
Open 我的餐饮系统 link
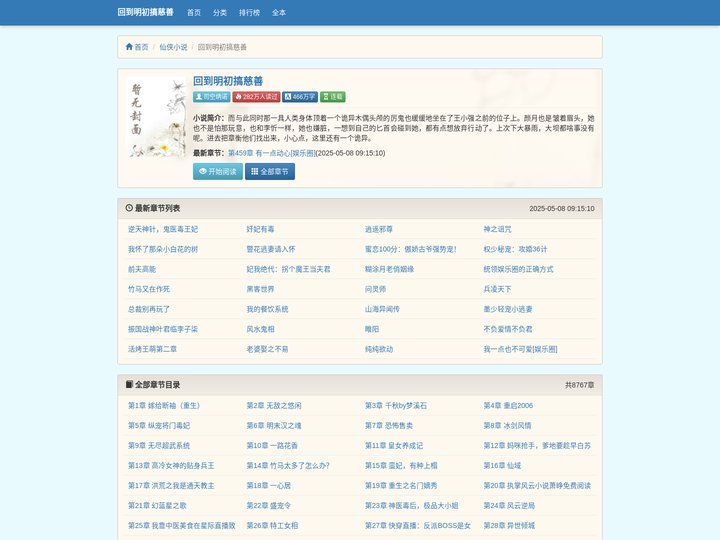coord(267,309)
